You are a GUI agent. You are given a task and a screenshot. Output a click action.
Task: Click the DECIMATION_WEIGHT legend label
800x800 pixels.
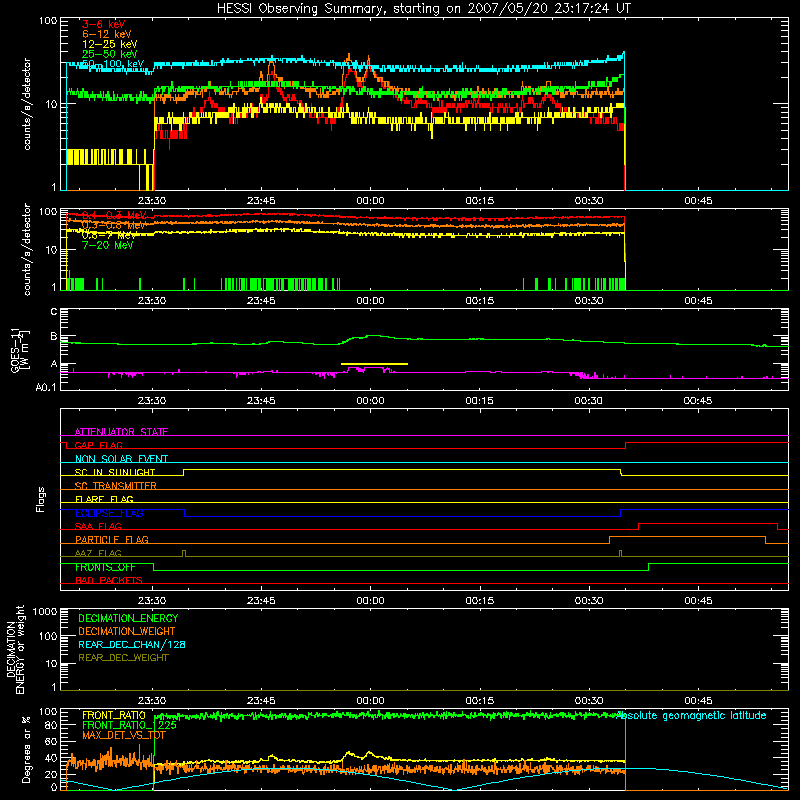coord(127,631)
